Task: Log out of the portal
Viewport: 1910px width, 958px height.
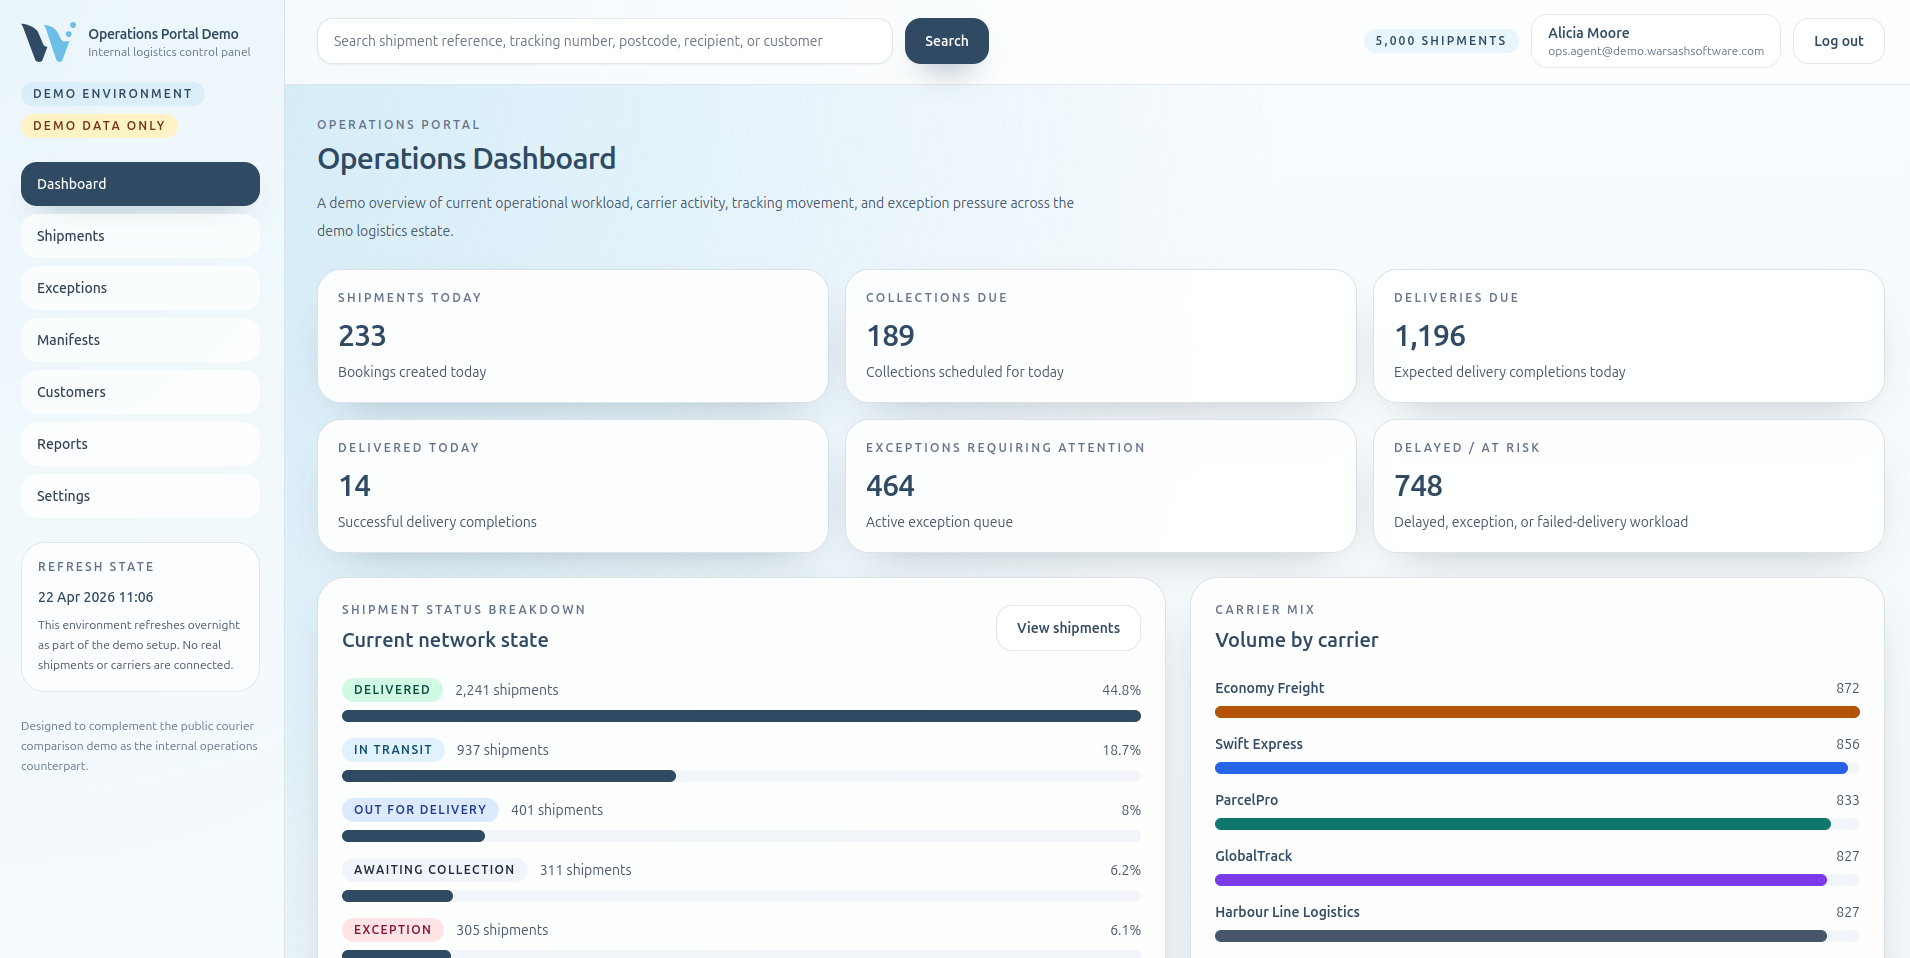Action: [x=1838, y=41]
